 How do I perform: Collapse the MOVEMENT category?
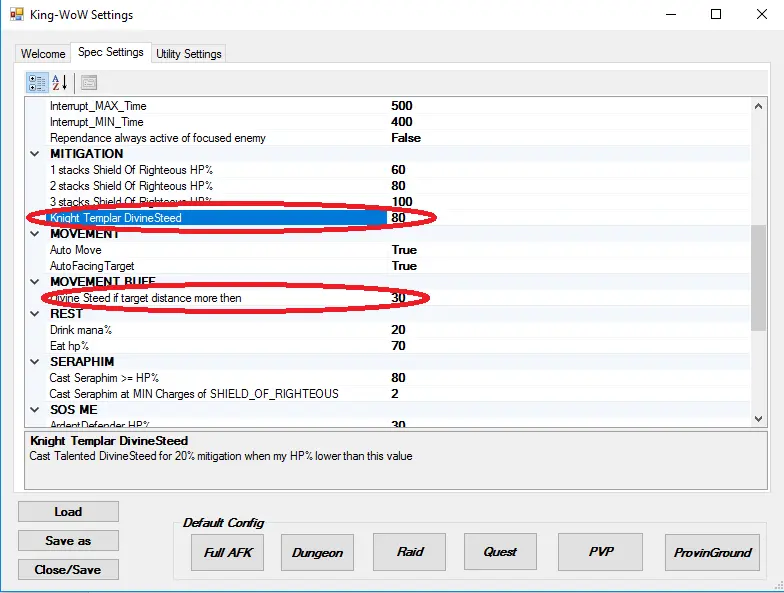[34, 234]
